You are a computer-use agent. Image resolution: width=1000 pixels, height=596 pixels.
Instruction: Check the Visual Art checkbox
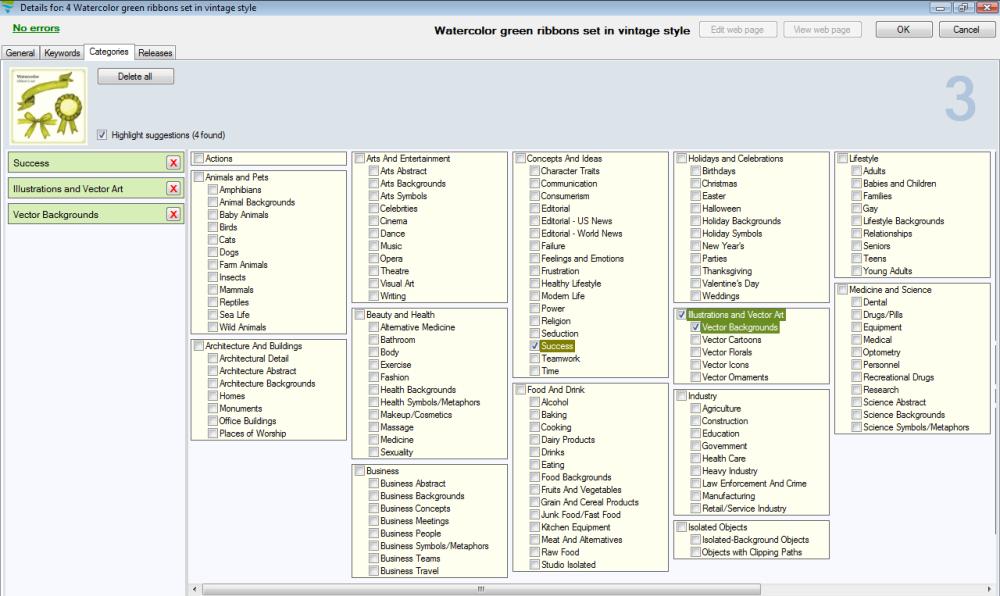click(x=374, y=283)
